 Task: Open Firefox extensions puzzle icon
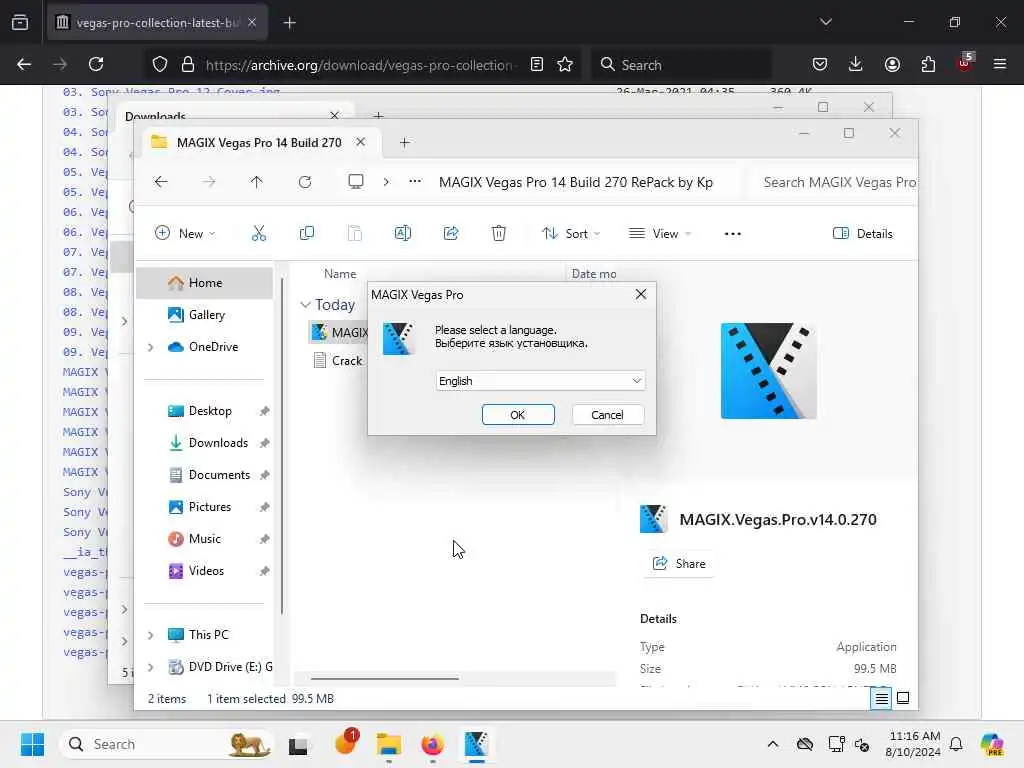pyautogui.click(x=928, y=64)
